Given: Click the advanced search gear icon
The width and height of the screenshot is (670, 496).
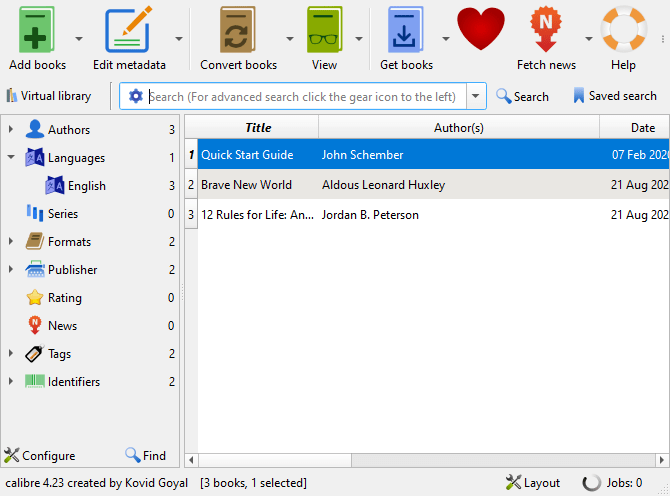Looking at the screenshot, I should point(136,96).
